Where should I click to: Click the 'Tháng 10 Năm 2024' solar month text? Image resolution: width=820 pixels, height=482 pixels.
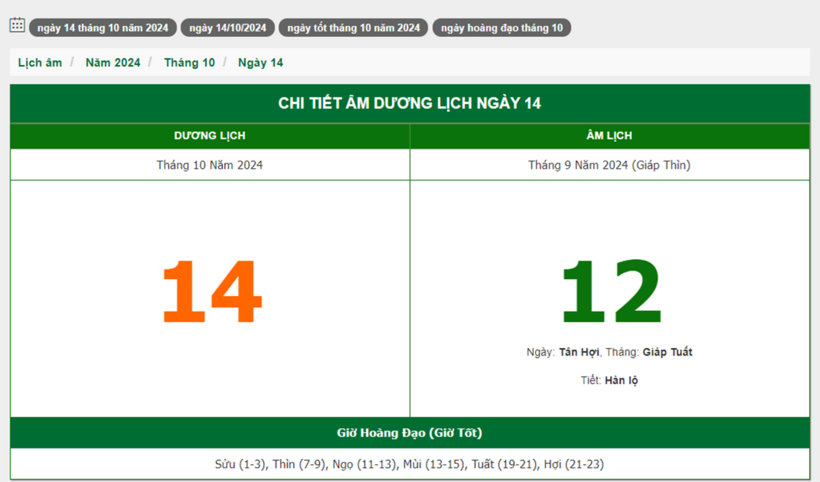(210, 165)
